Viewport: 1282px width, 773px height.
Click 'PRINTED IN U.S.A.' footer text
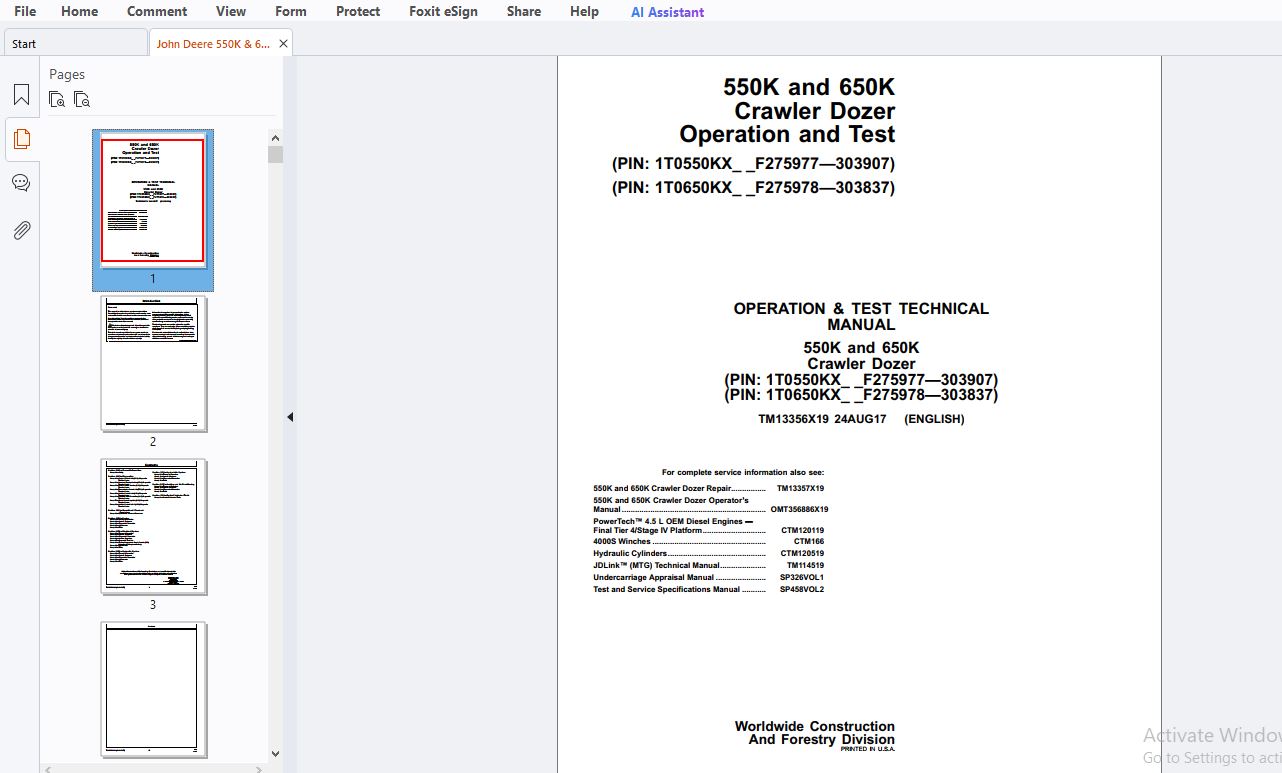(x=868, y=749)
